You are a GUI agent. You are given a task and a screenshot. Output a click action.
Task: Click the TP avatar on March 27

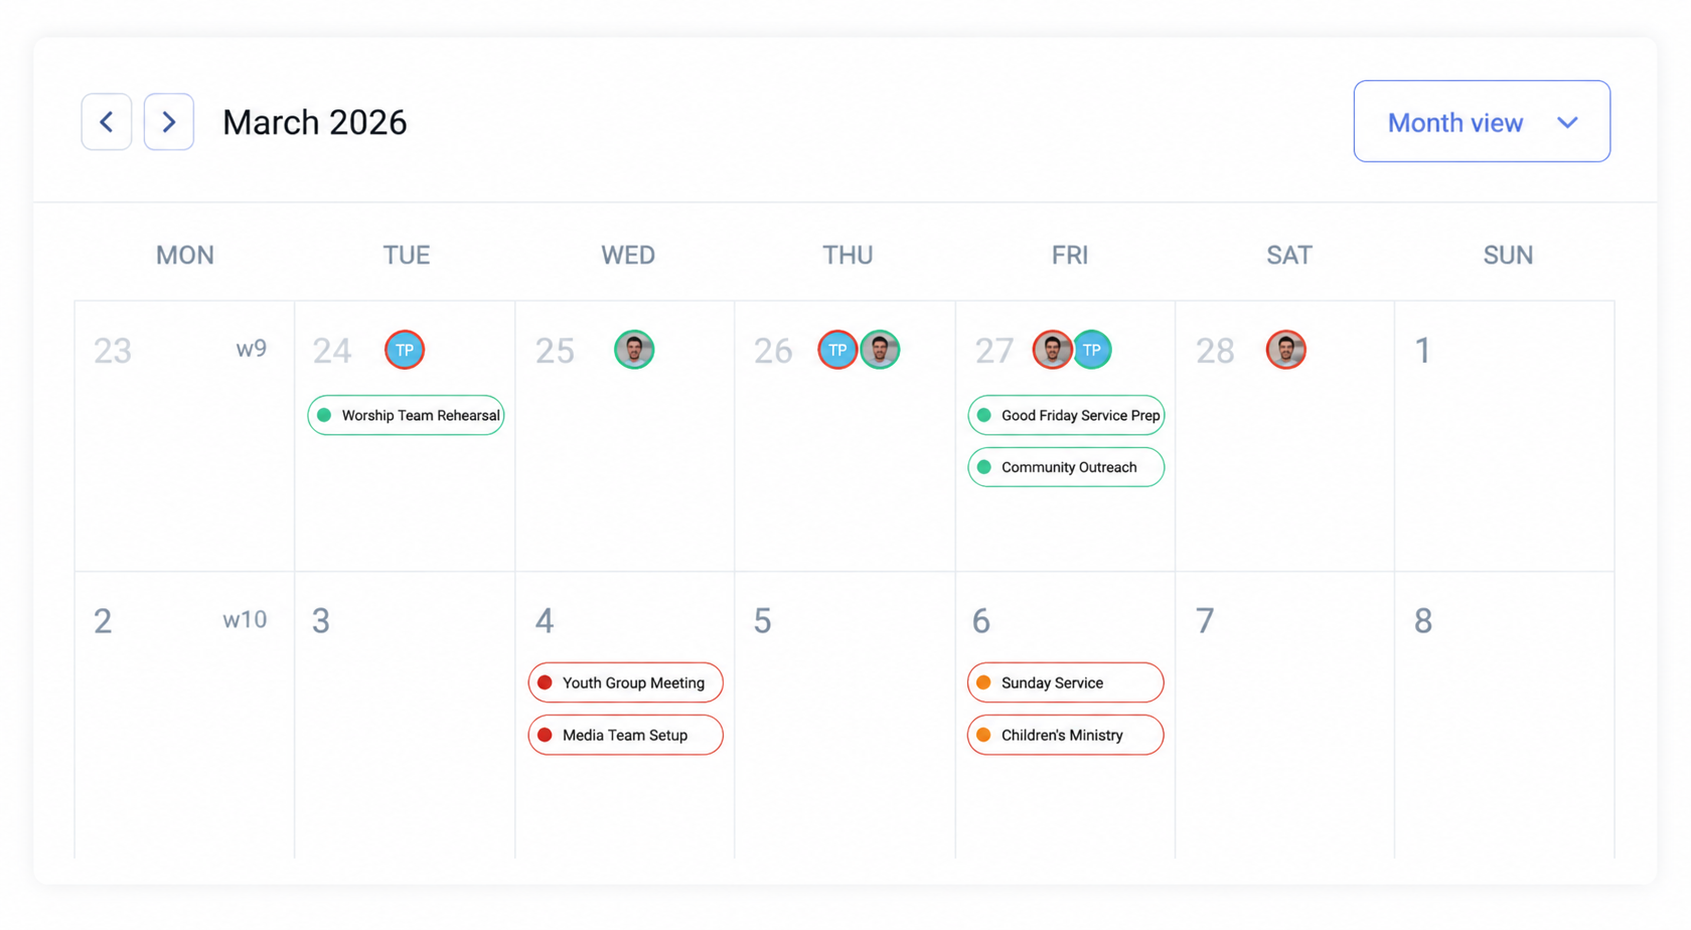click(1092, 349)
